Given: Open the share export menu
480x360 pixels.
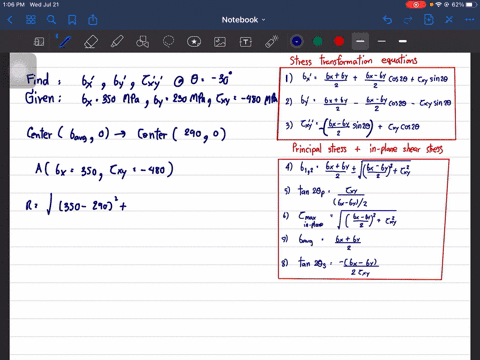Looking at the screenshot, I should (93, 20).
